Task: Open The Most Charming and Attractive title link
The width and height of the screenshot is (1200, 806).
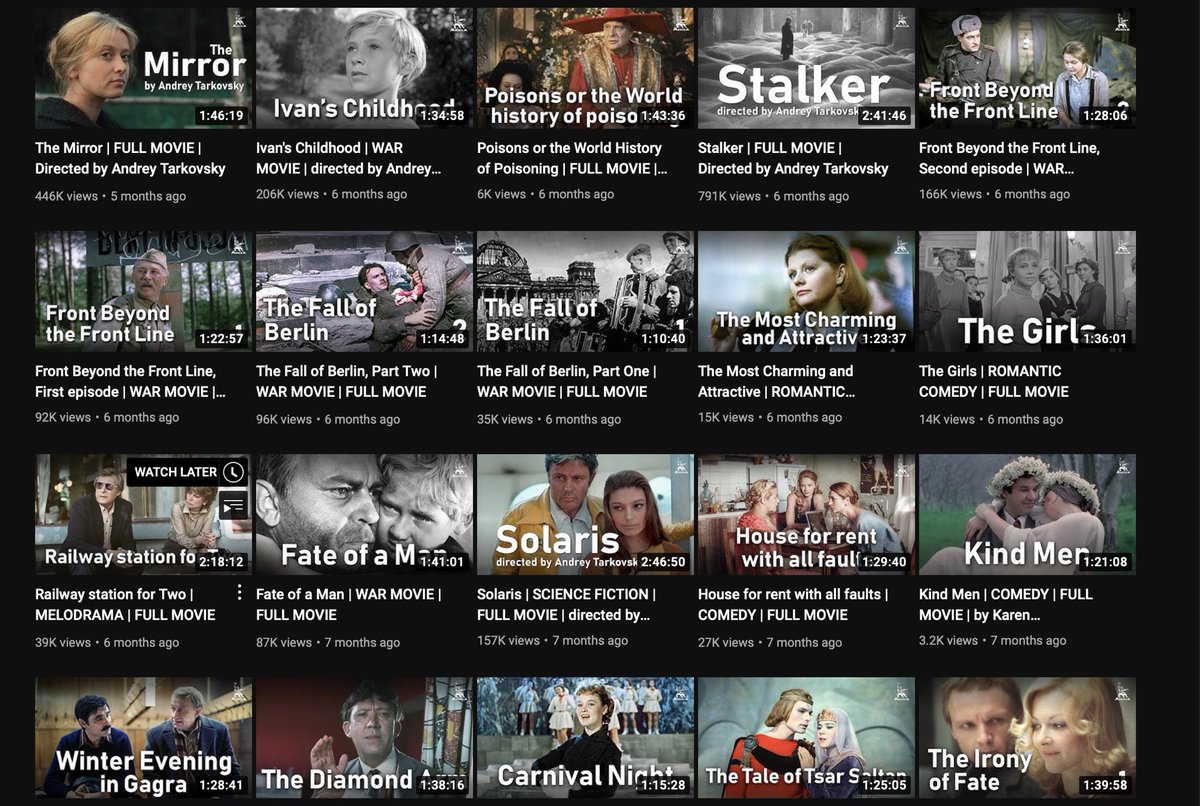Action: 775,380
